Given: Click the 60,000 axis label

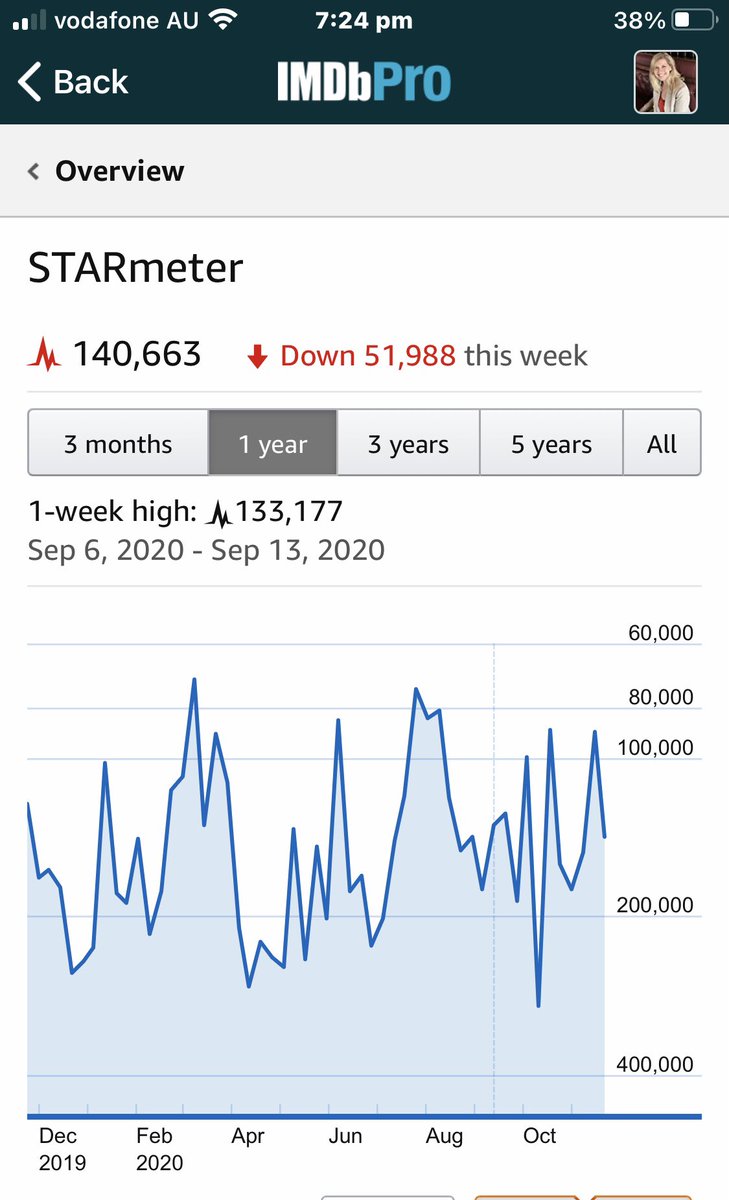Looking at the screenshot, I should 660,634.
